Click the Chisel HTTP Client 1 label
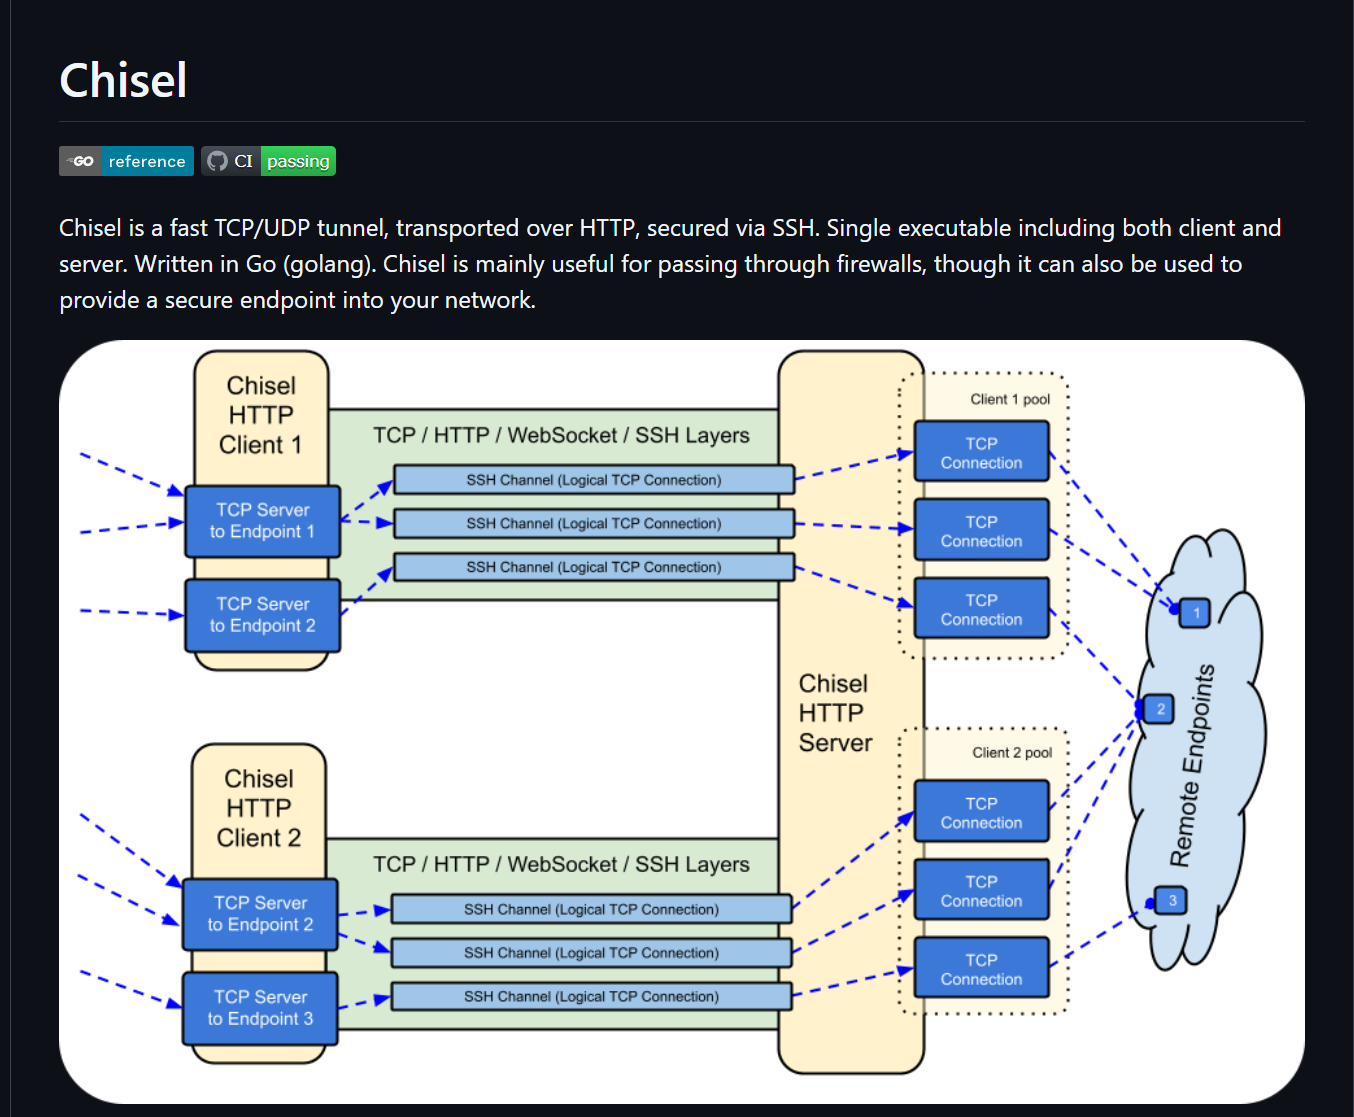Viewport: 1354px width, 1117px height. pos(261,415)
